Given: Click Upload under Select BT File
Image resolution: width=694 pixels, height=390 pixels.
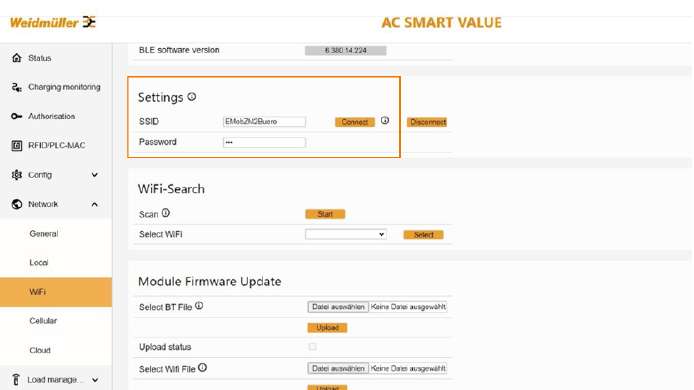Looking at the screenshot, I should 327,328.
